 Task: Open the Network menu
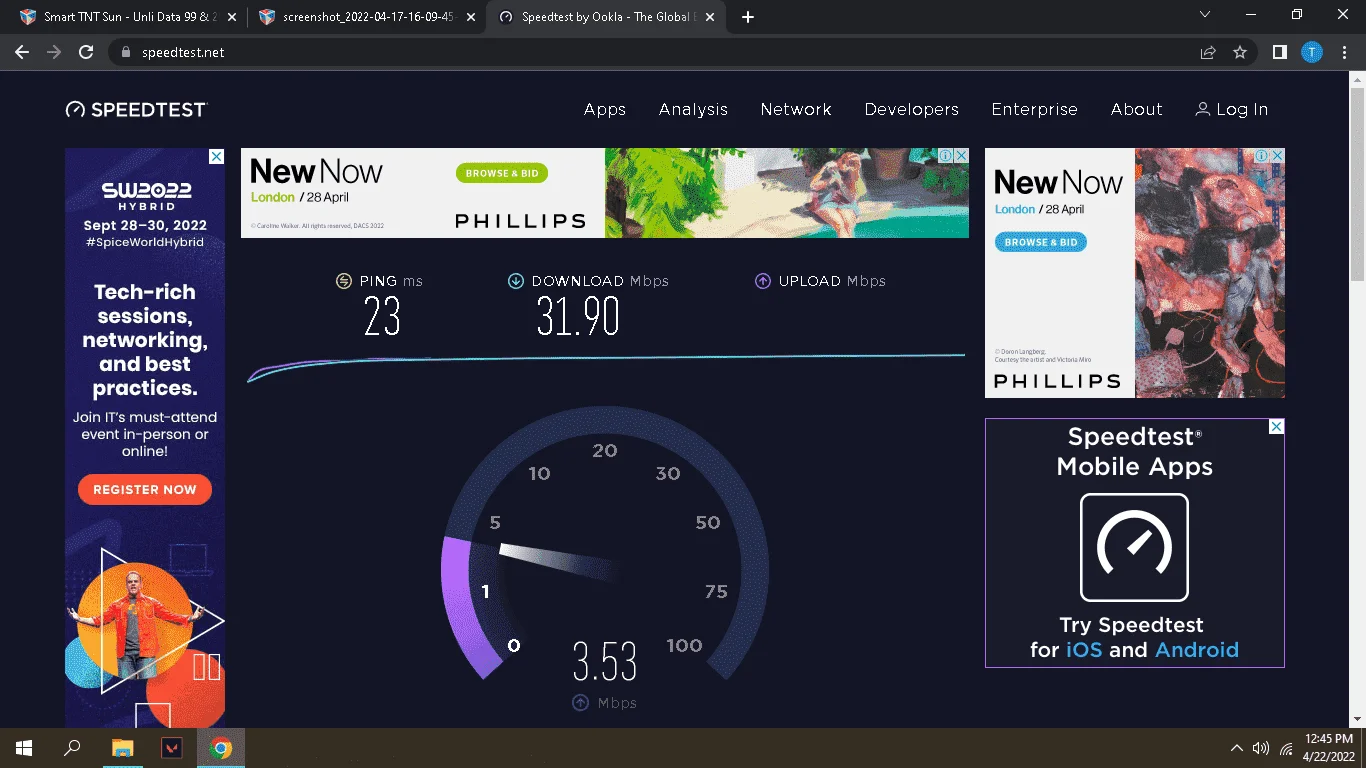pyautogui.click(x=796, y=109)
